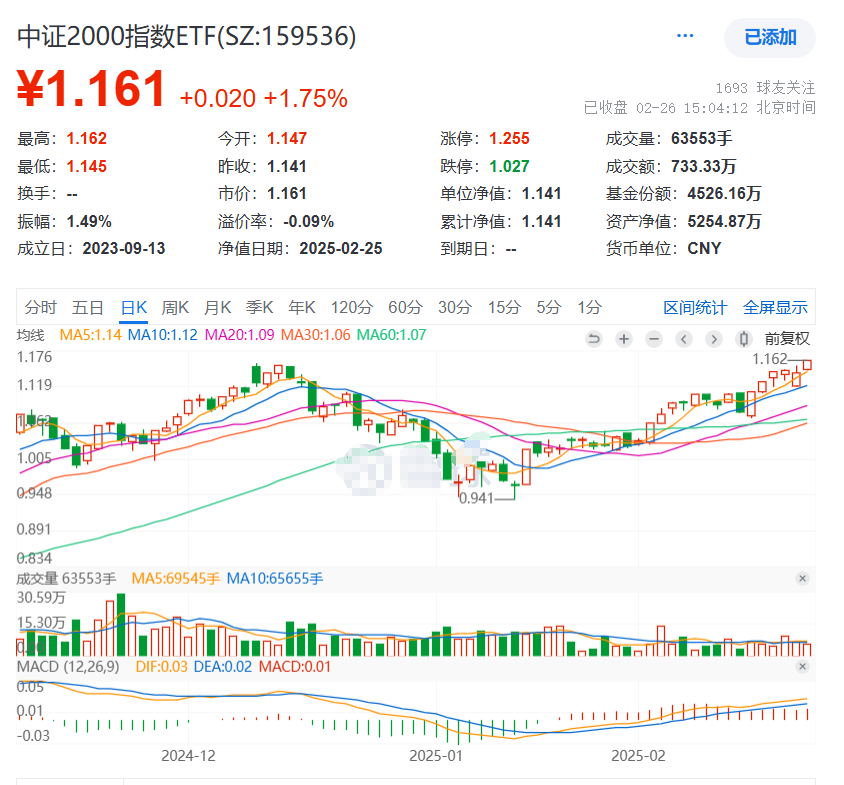Click the left arrow to pan the chart
The height and width of the screenshot is (785, 844).
pyautogui.click(x=684, y=339)
